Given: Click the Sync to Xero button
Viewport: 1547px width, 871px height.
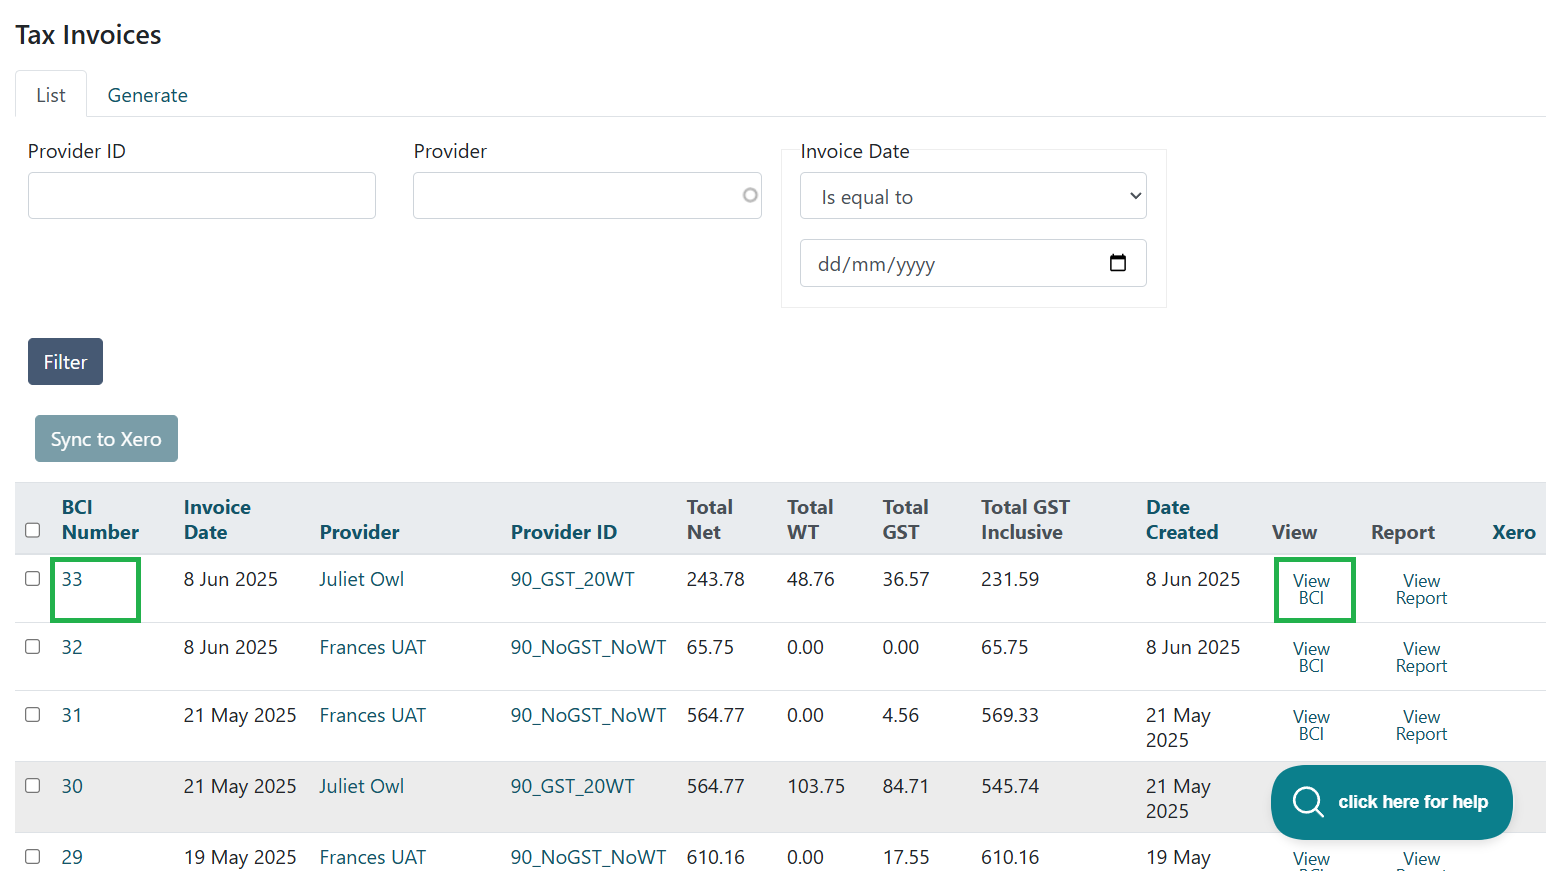Looking at the screenshot, I should point(106,439).
